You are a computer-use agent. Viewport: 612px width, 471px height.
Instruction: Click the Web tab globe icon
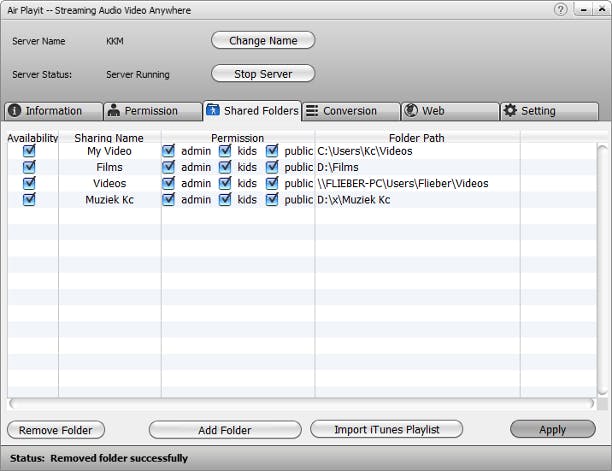point(411,110)
